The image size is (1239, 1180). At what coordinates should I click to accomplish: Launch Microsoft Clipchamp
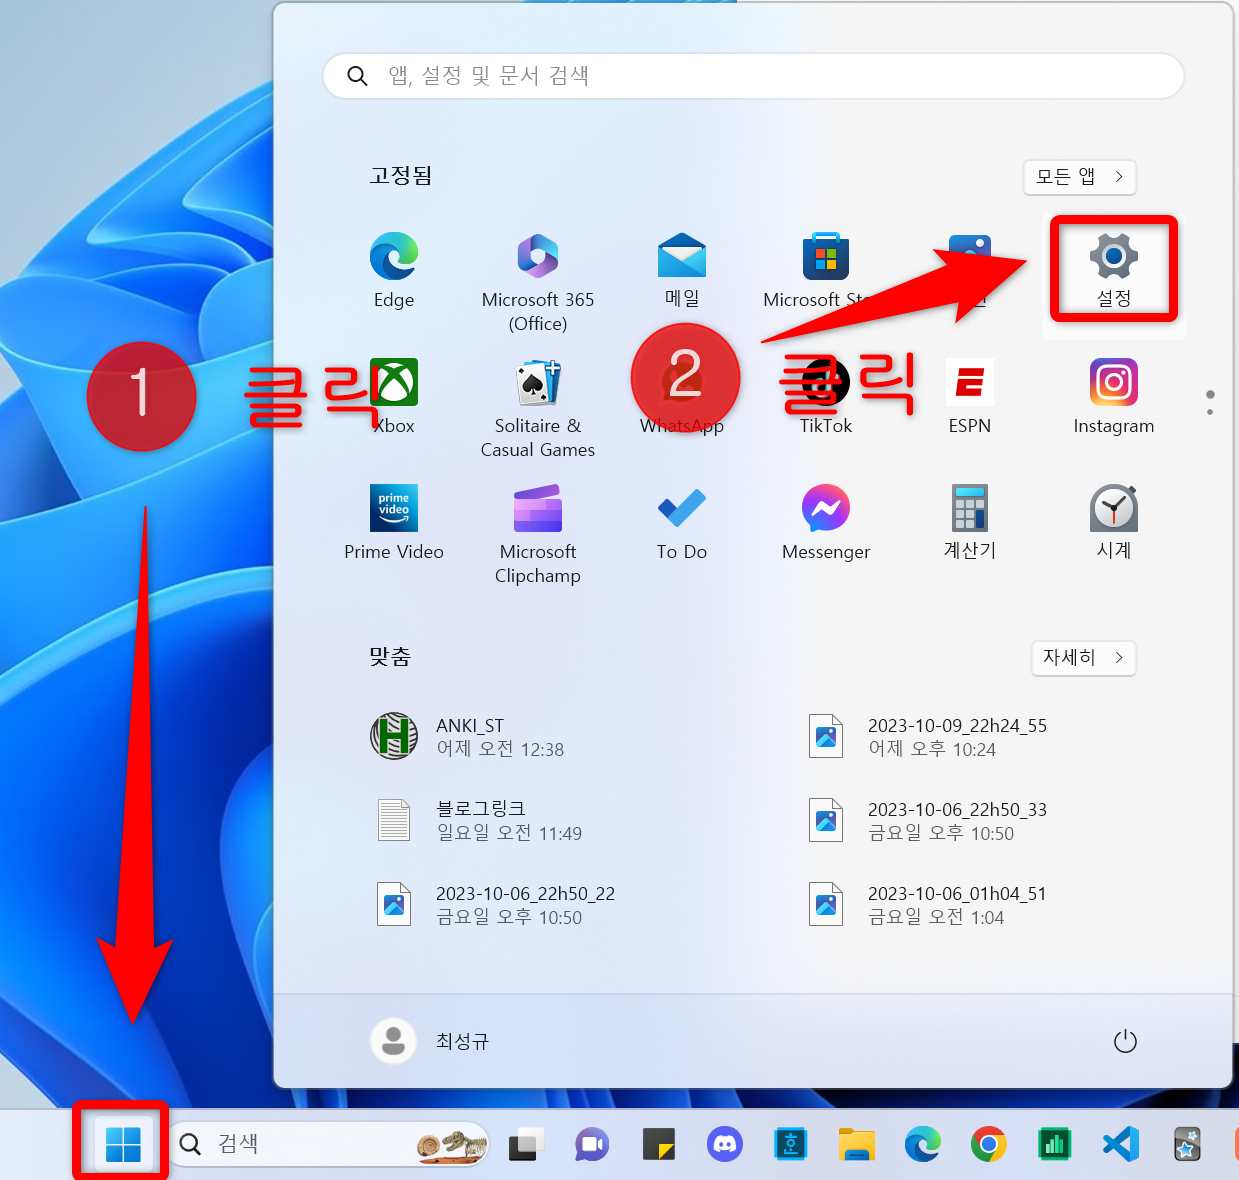coord(538,534)
